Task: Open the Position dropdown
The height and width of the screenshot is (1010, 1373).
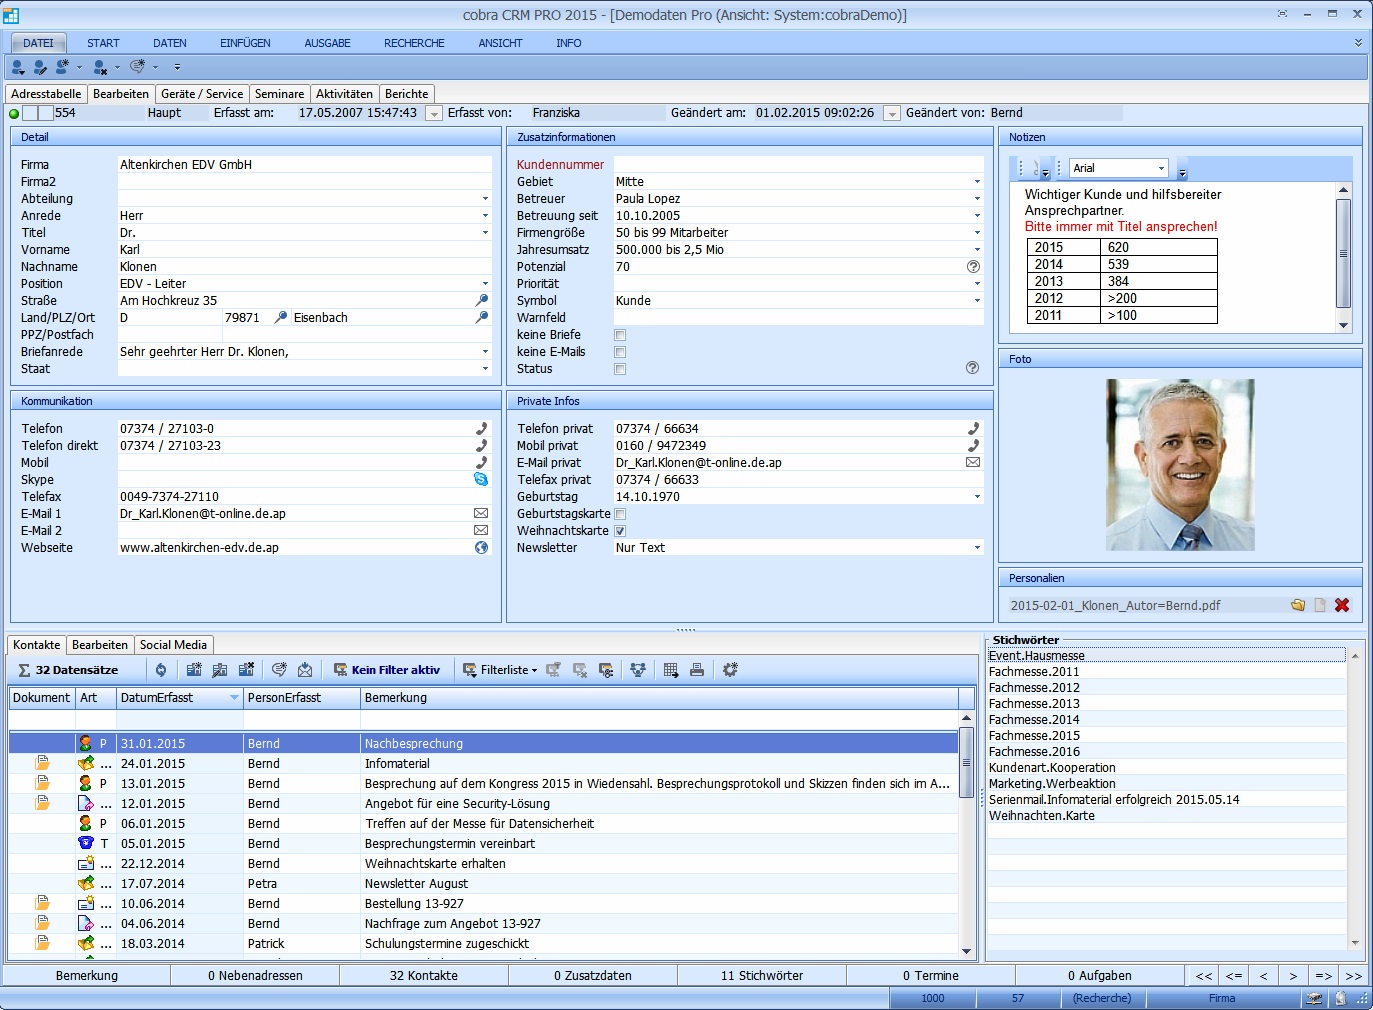Action: click(x=485, y=284)
